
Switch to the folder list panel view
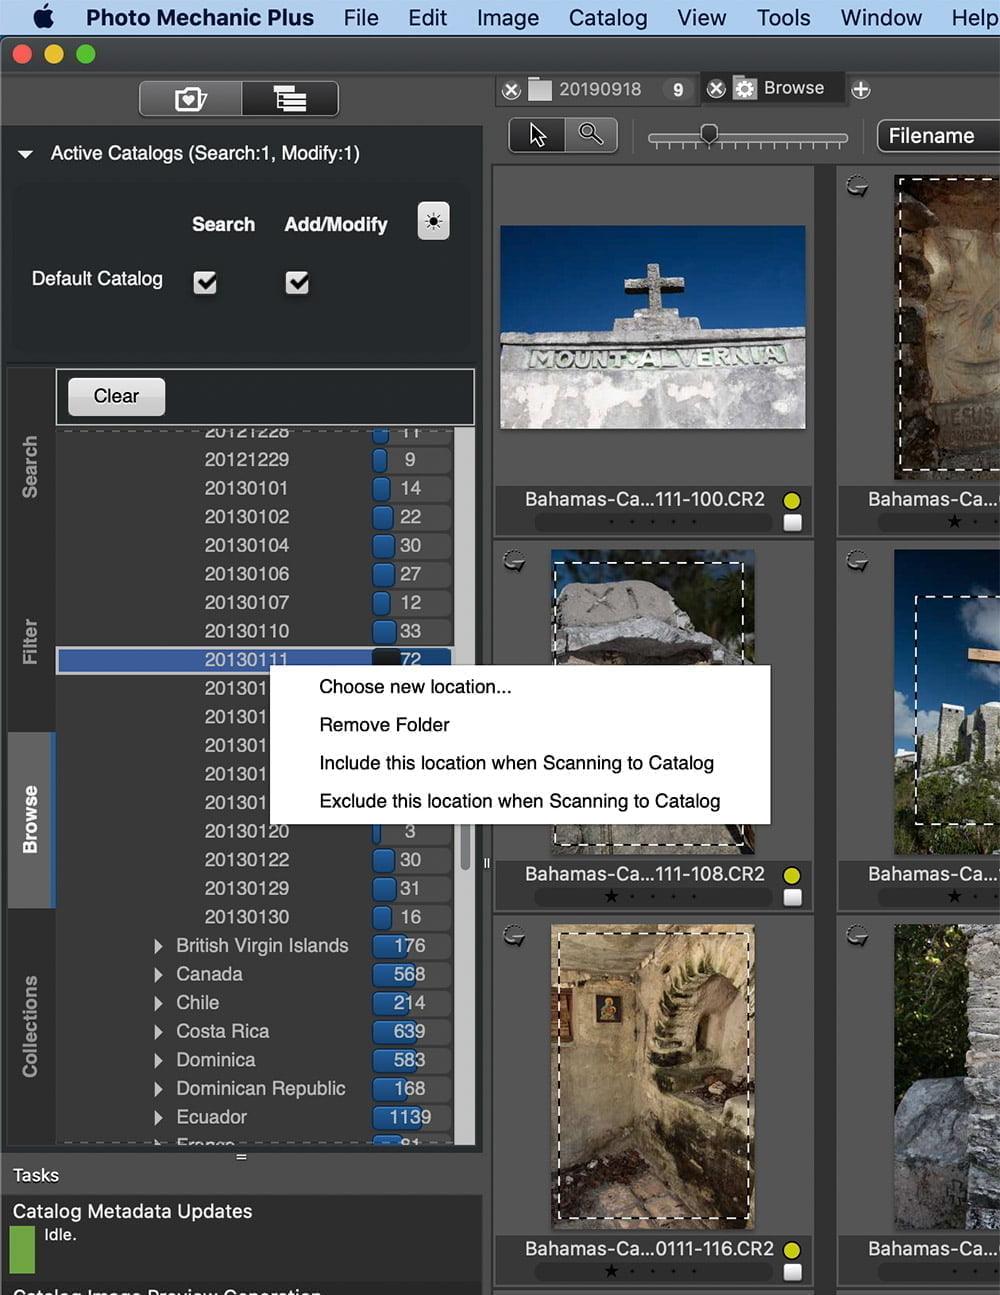tap(290, 99)
